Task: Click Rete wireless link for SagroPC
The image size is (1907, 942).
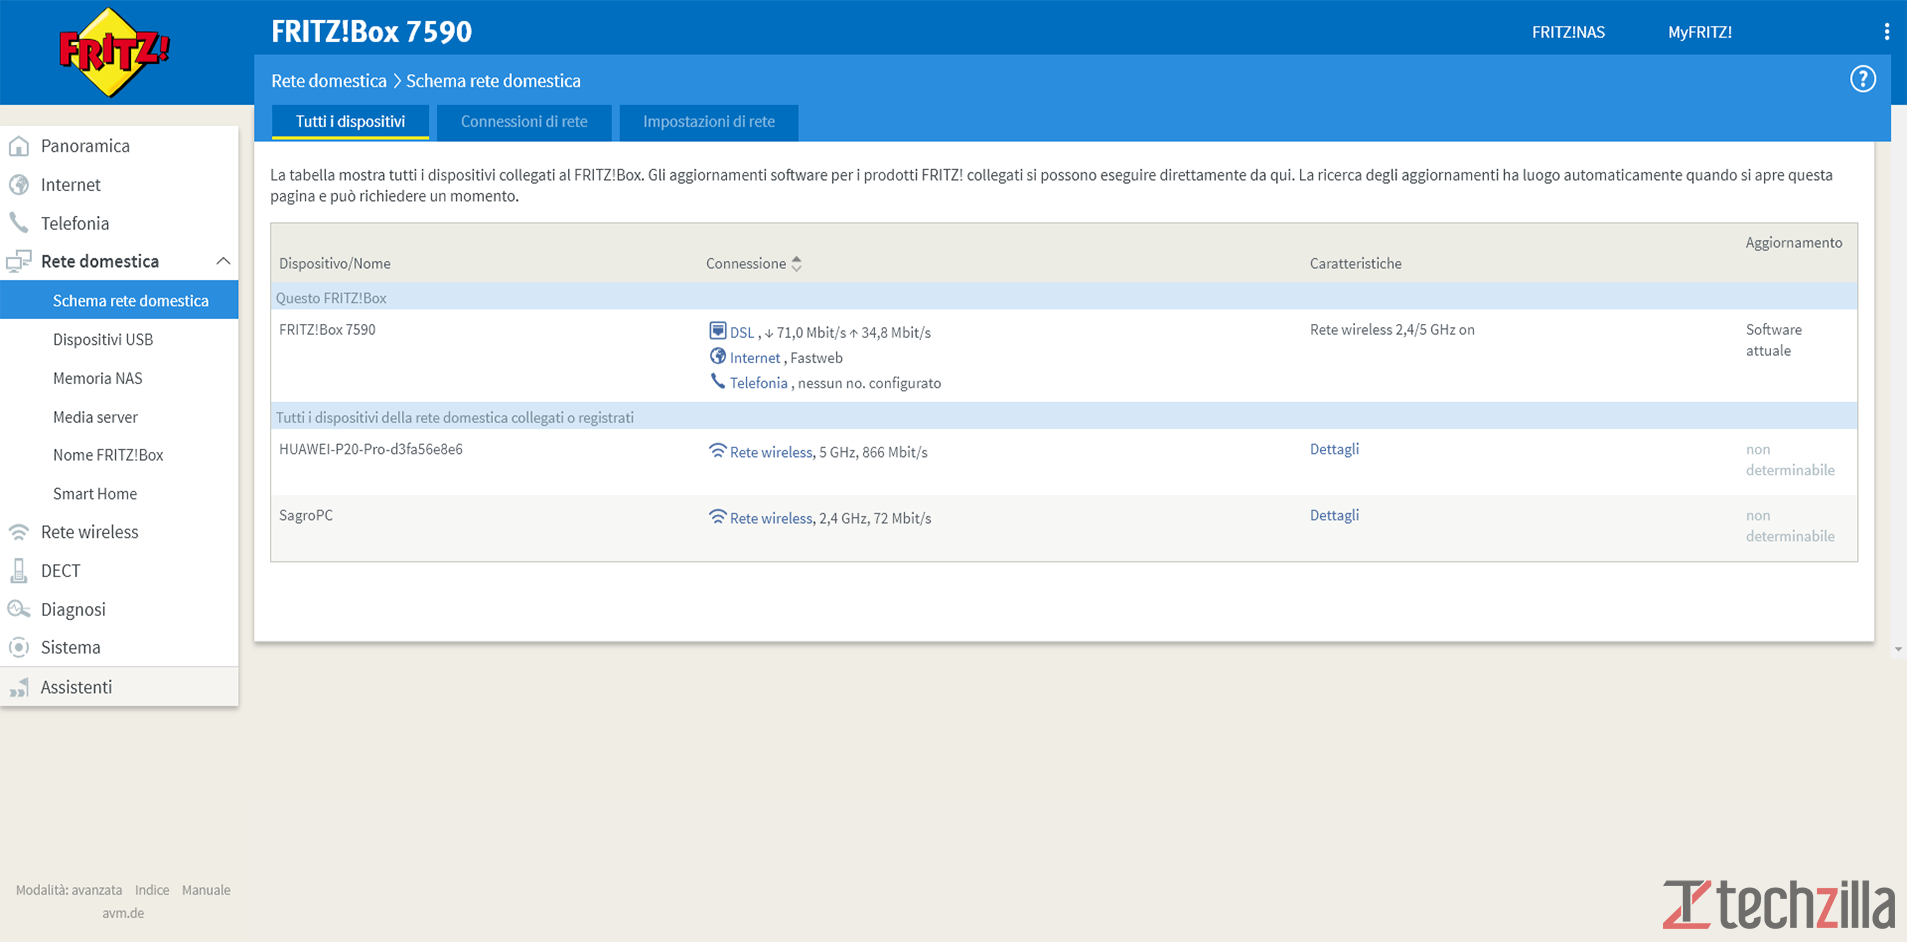Action: [771, 519]
